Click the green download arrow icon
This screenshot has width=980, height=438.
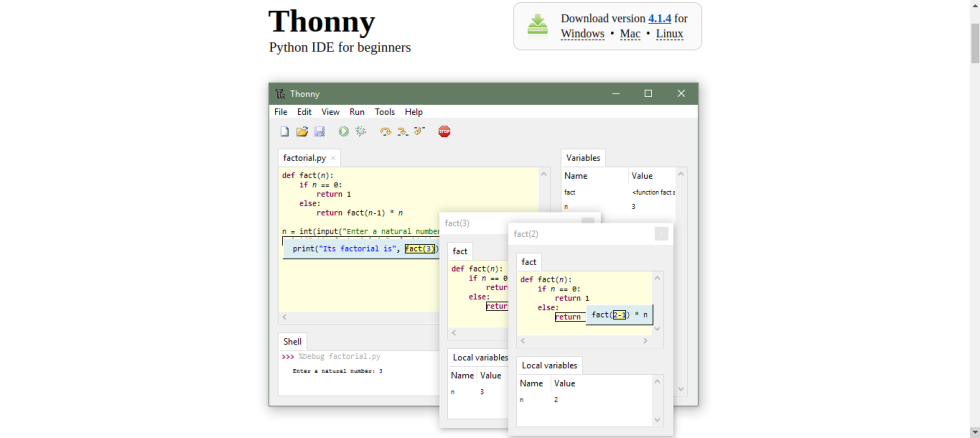(538, 25)
